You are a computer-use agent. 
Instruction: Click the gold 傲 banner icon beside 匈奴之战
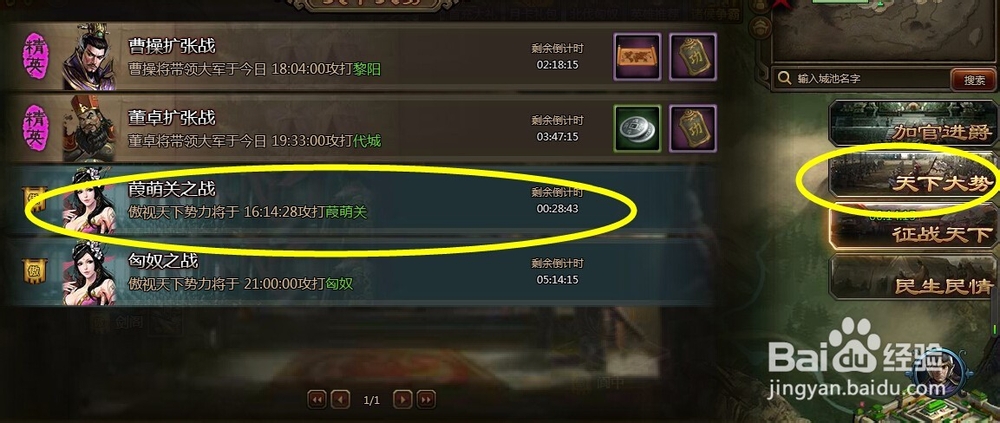pyautogui.click(x=35, y=271)
